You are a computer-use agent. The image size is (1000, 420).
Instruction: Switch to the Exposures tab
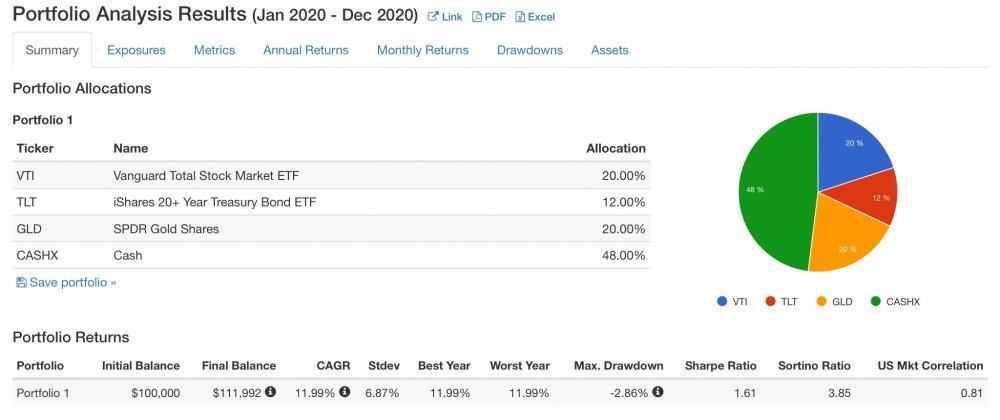click(136, 50)
